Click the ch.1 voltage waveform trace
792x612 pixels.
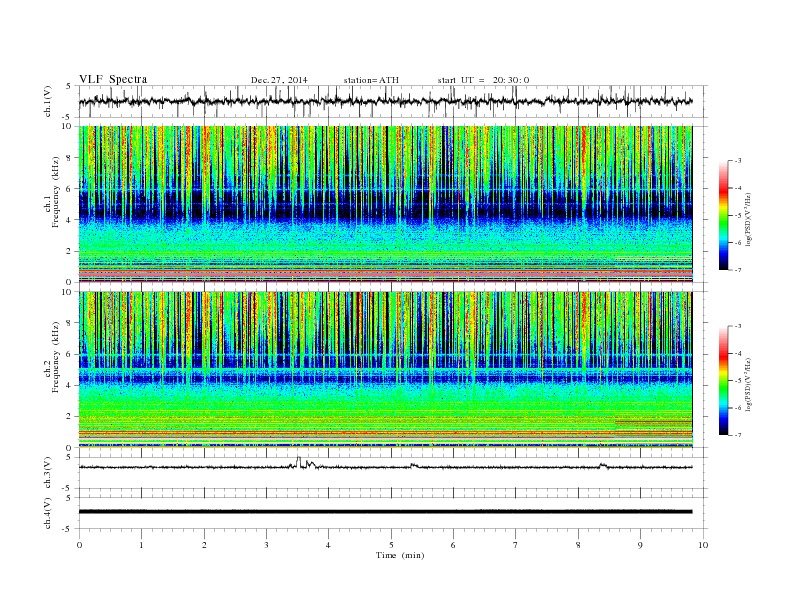[x=385, y=101]
